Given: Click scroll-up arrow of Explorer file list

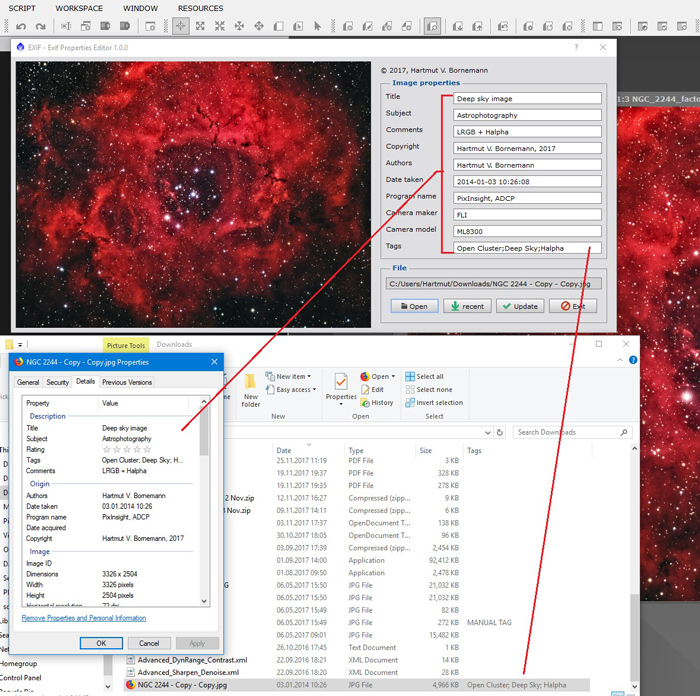Looking at the screenshot, I should point(634,448).
